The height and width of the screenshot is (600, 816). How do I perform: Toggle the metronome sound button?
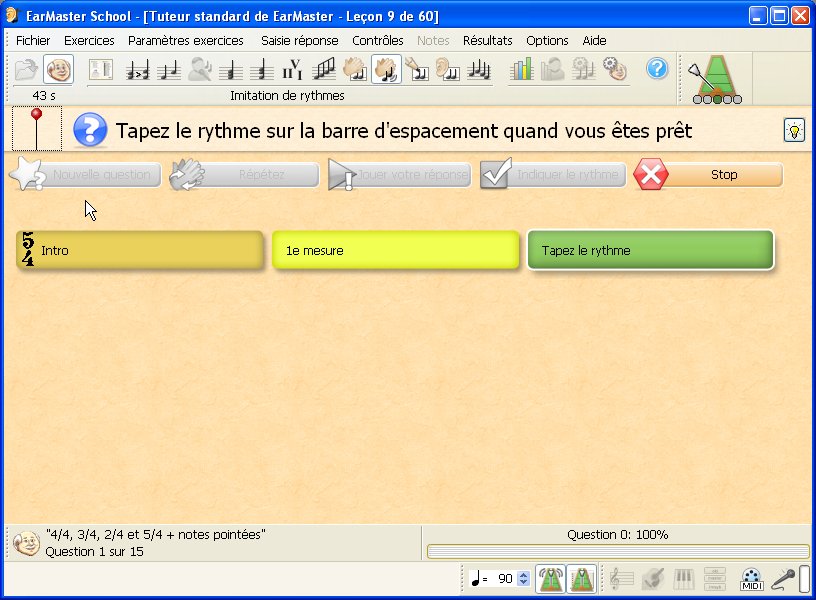pos(550,578)
